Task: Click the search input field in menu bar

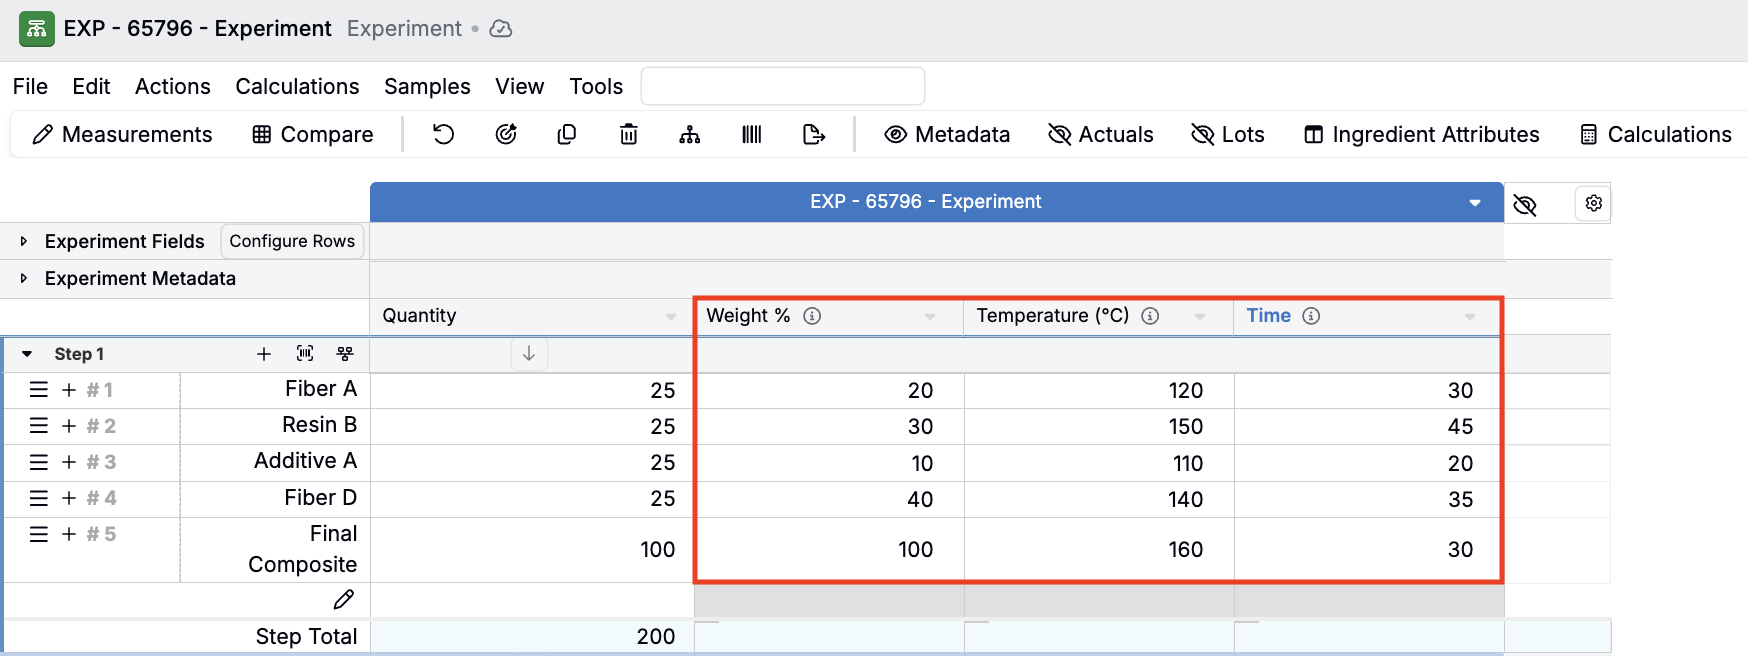Action: click(x=783, y=86)
